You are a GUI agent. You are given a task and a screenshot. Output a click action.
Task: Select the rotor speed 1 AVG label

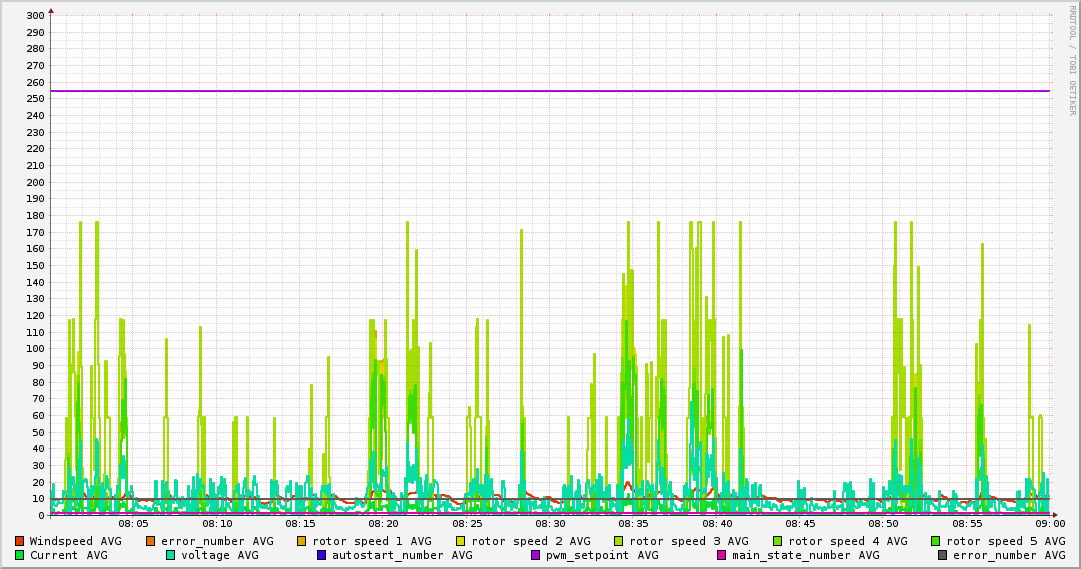pos(372,541)
